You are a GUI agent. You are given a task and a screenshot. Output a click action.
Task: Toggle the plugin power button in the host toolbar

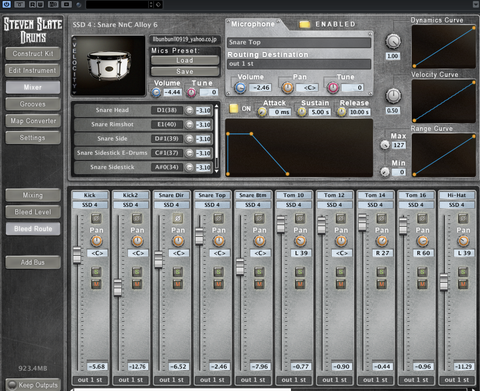(7, 4)
